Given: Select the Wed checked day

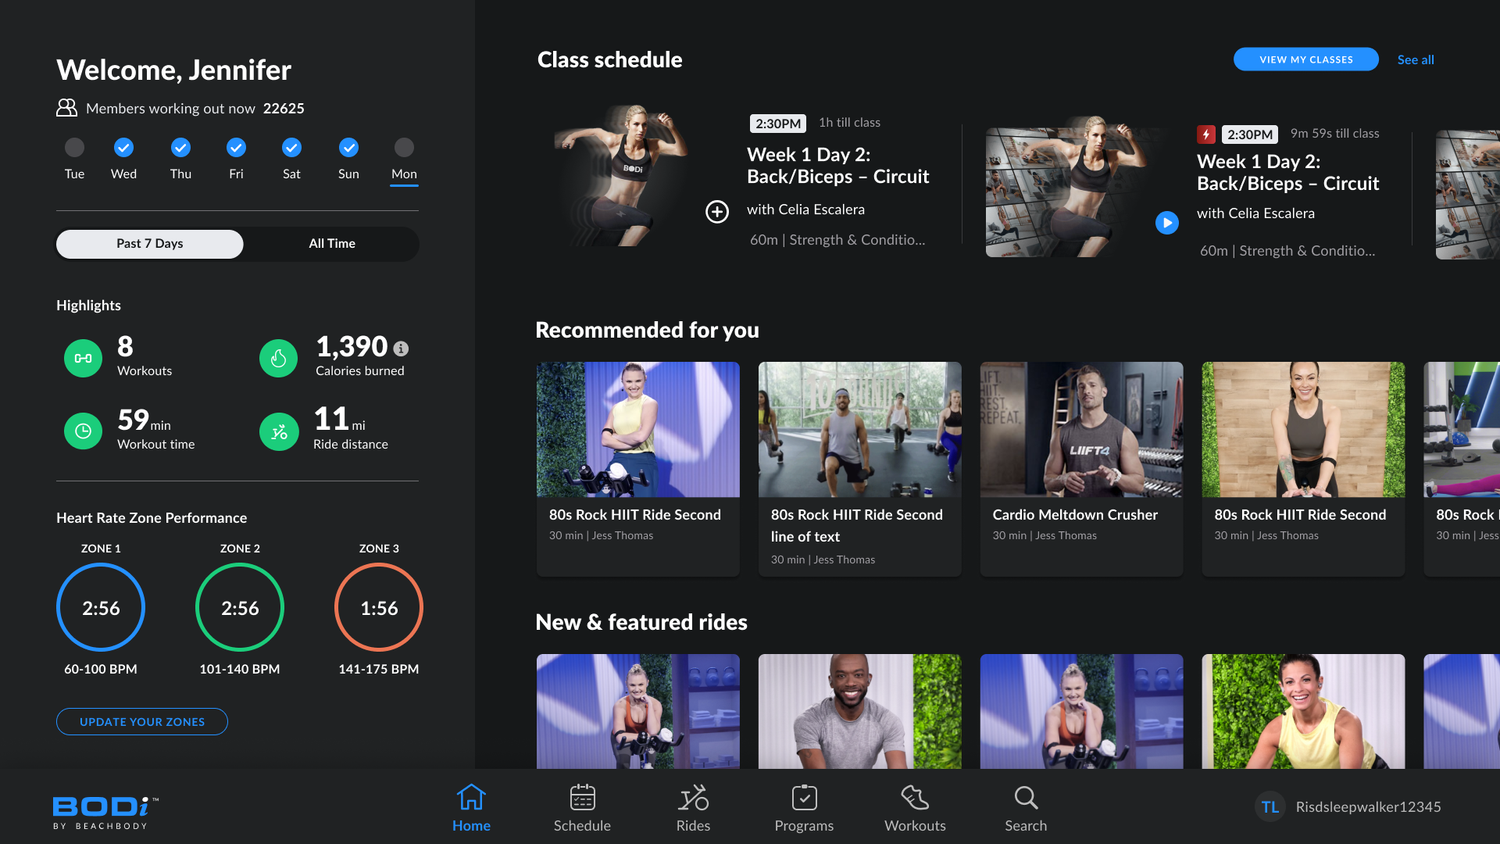Looking at the screenshot, I should pos(124,147).
